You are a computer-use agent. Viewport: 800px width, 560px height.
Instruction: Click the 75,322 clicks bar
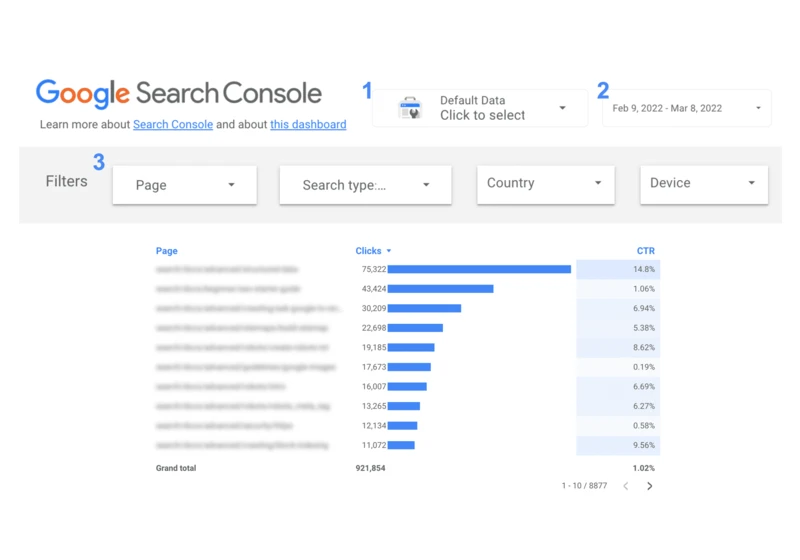click(479, 269)
